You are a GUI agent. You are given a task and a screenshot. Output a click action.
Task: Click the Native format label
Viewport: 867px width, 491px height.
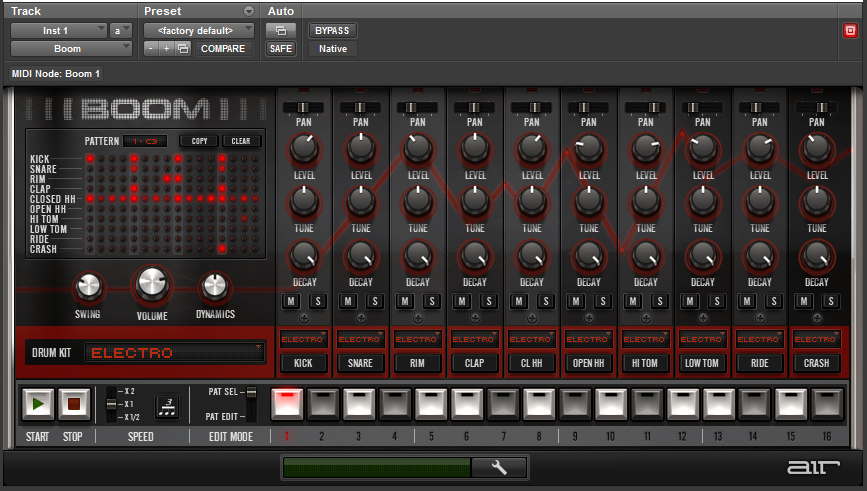(333, 49)
